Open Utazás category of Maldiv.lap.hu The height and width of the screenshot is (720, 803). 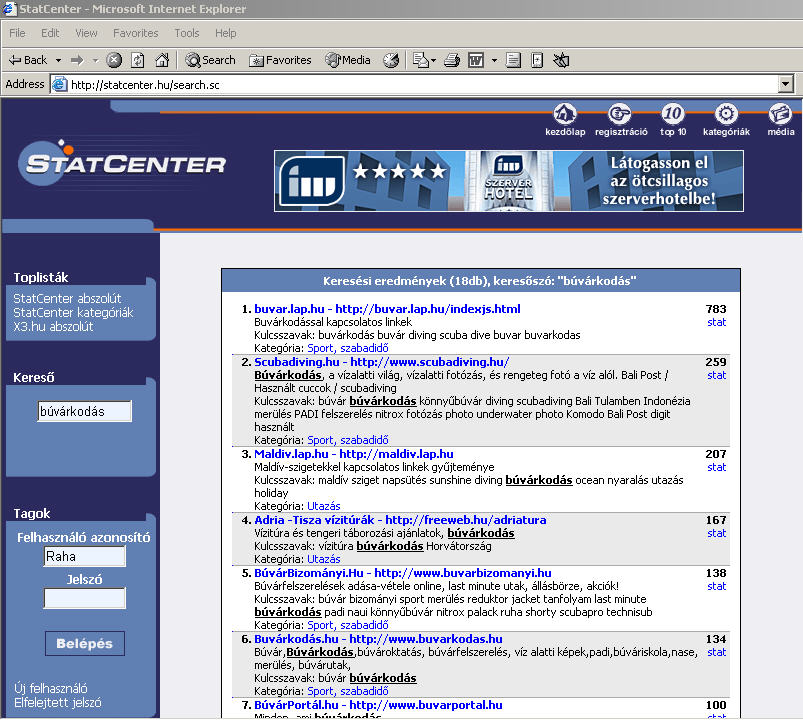pyautogui.click(x=324, y=506)
